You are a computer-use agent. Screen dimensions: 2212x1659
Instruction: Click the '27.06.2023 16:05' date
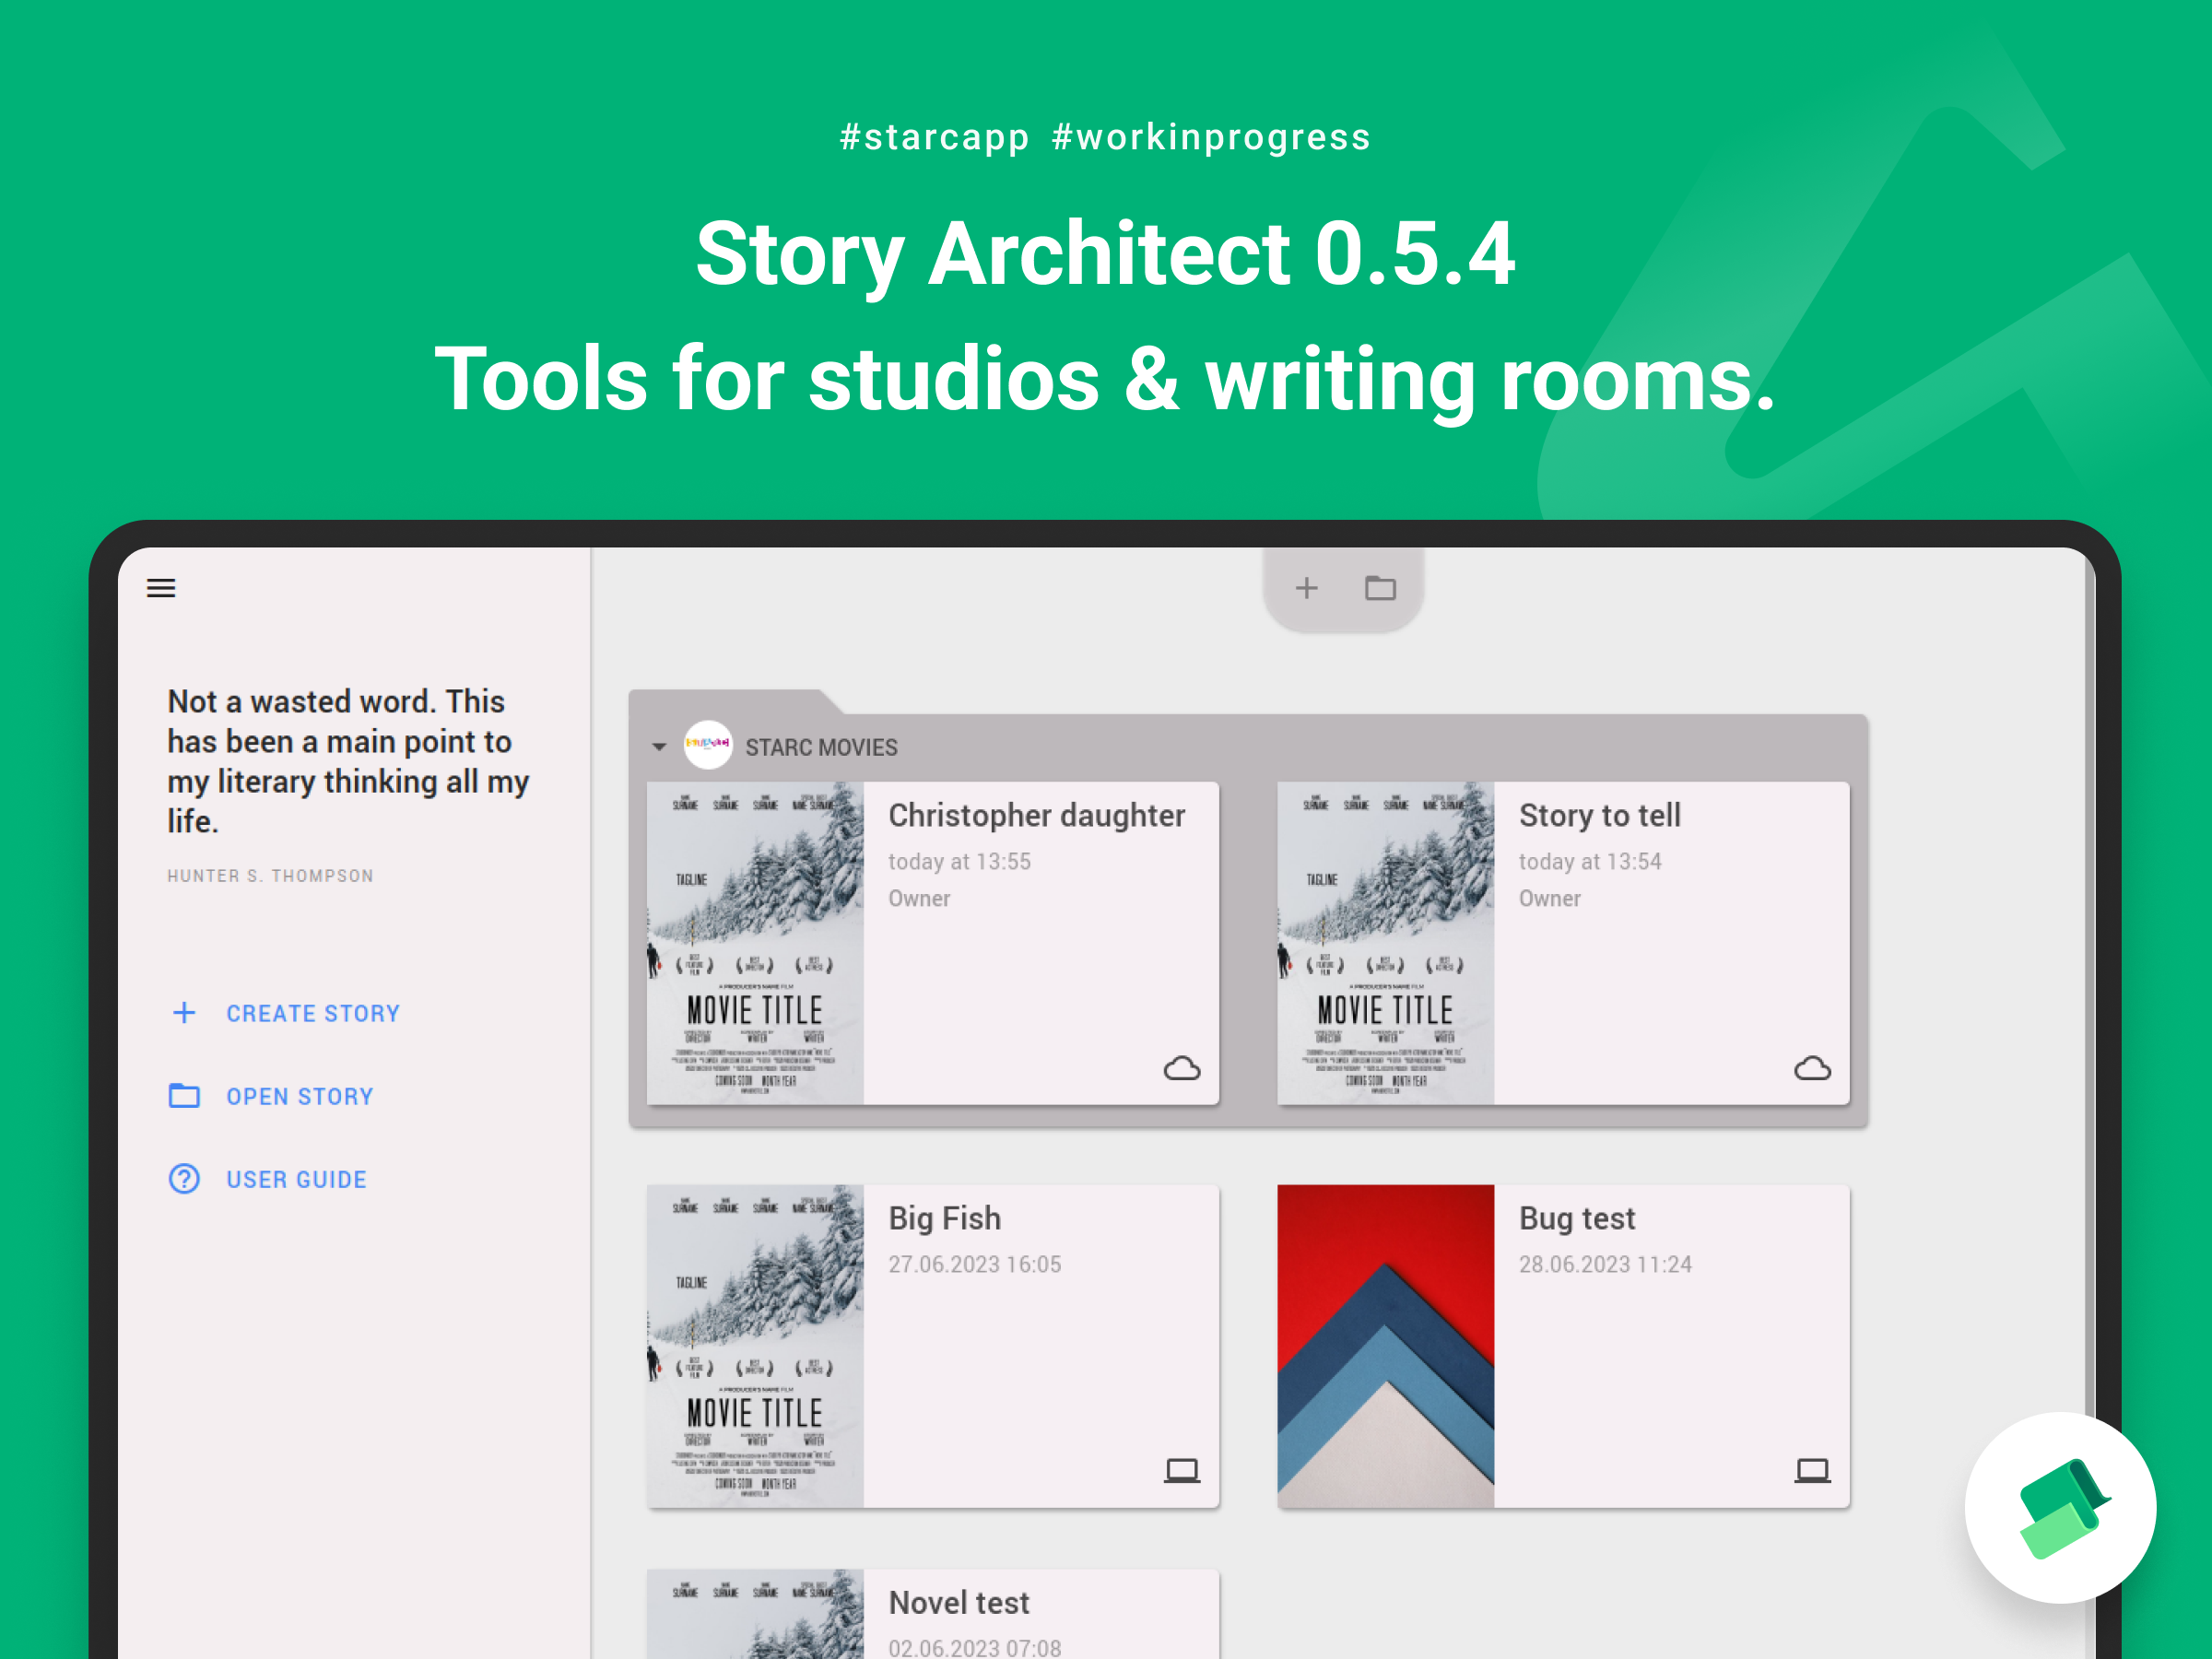[x=975, y=1264]
